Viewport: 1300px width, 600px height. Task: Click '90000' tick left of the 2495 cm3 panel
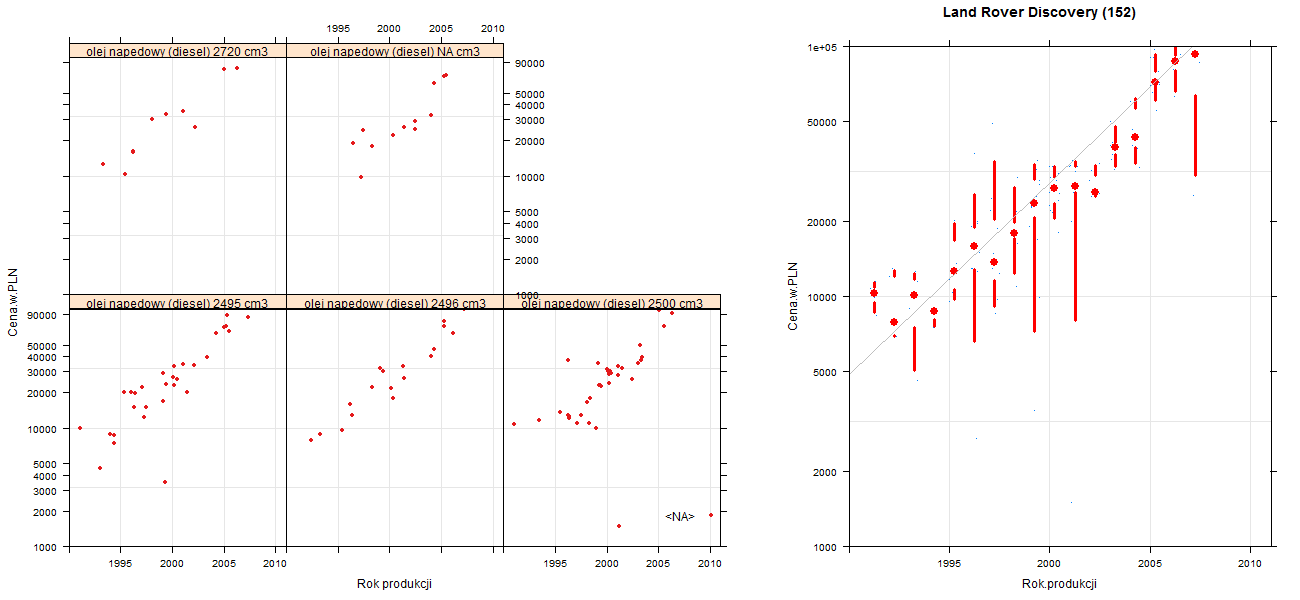44,315
